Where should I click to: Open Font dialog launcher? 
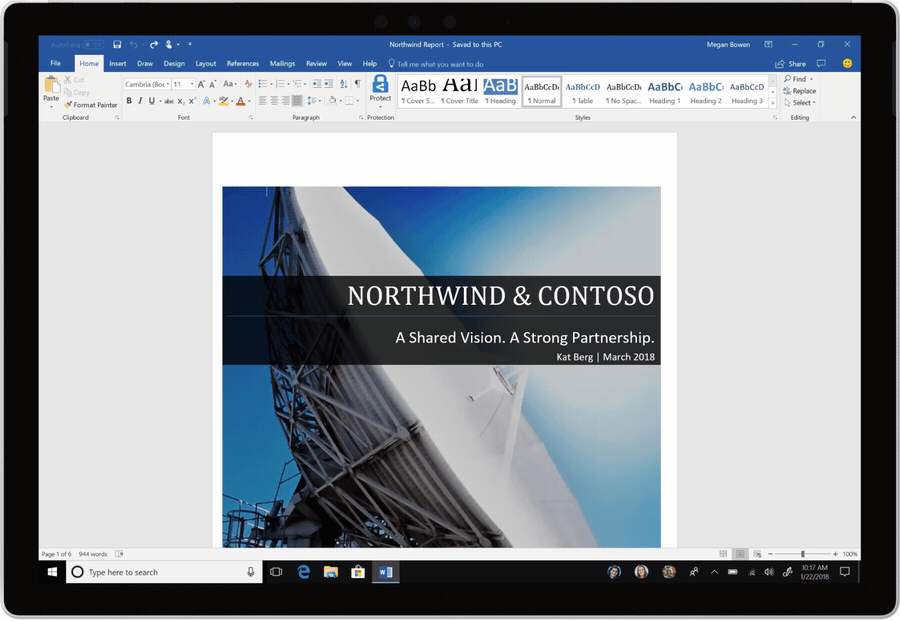251,118
